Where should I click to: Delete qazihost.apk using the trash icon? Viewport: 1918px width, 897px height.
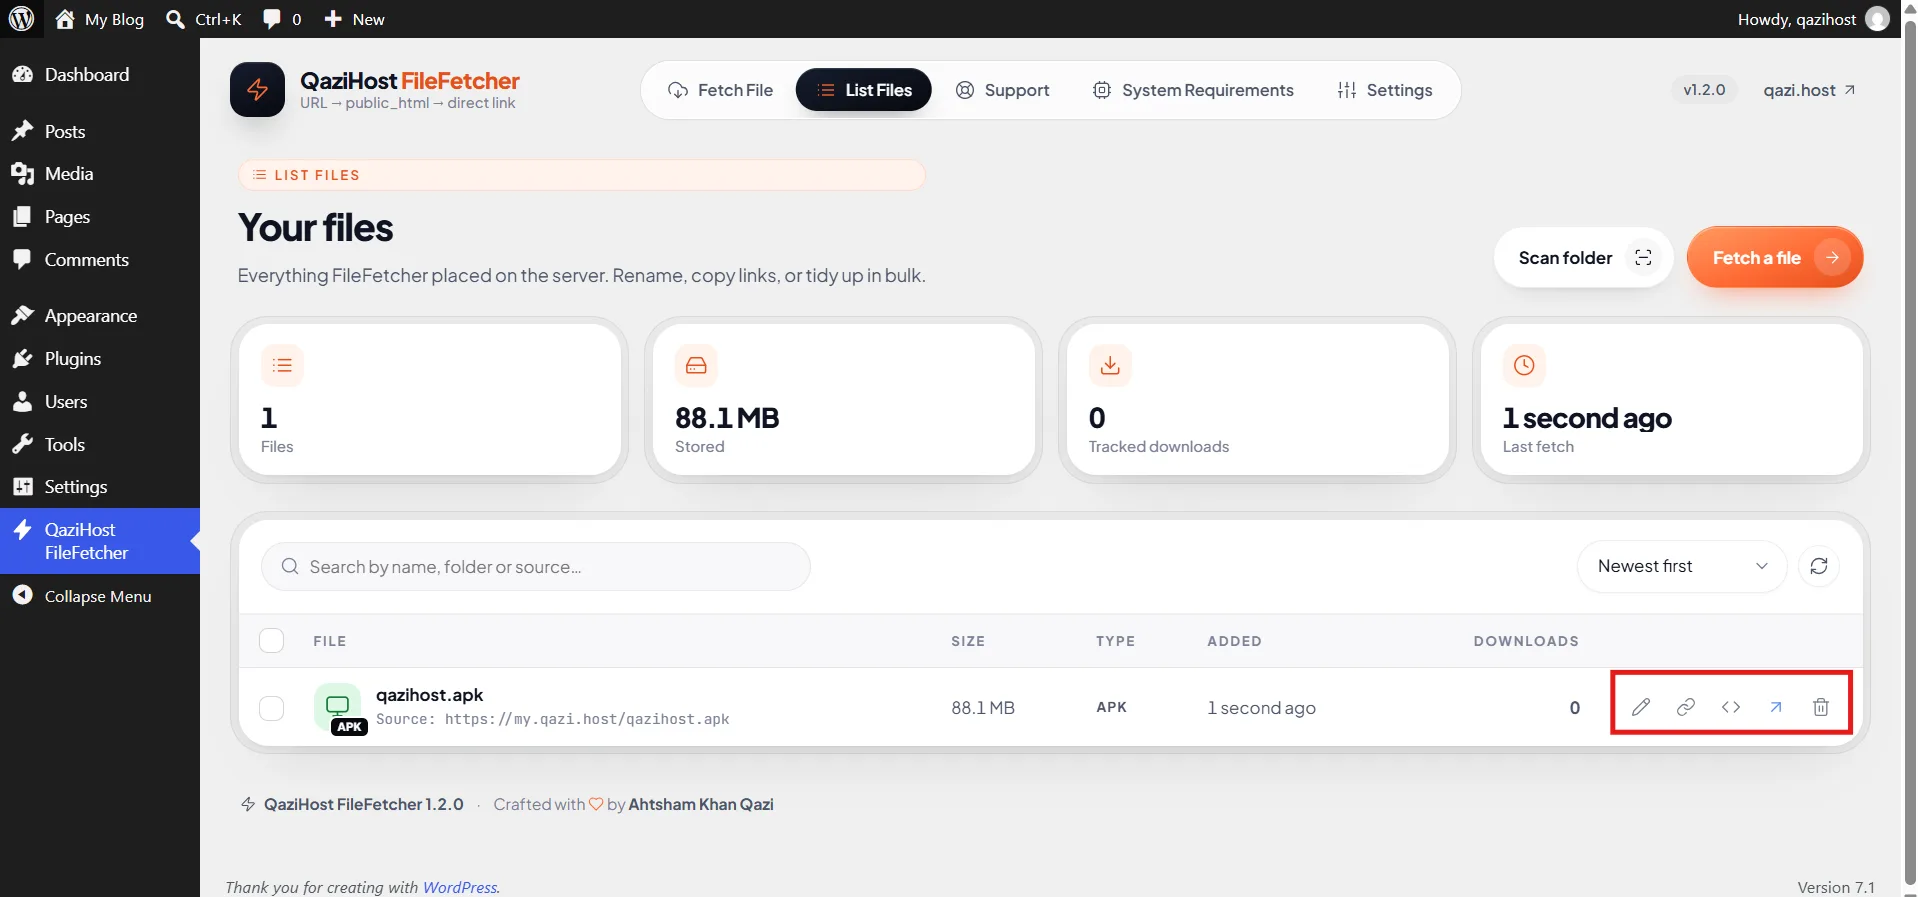click(x=1821, y=708)
